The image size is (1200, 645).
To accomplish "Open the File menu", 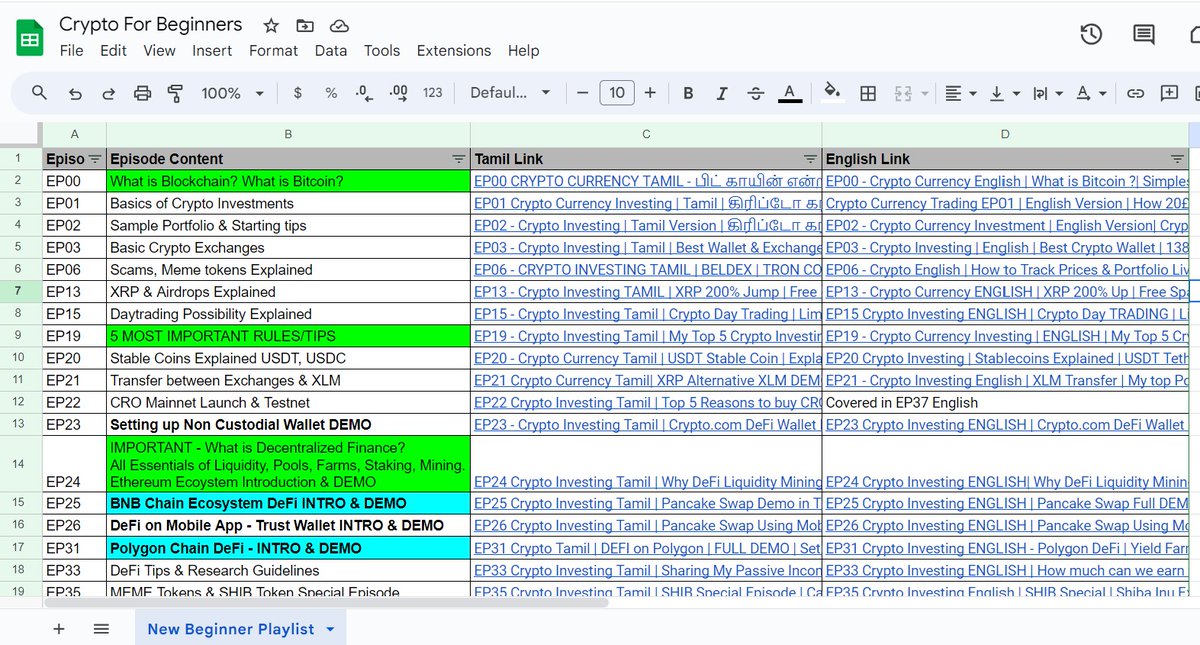I will [71, 51].
